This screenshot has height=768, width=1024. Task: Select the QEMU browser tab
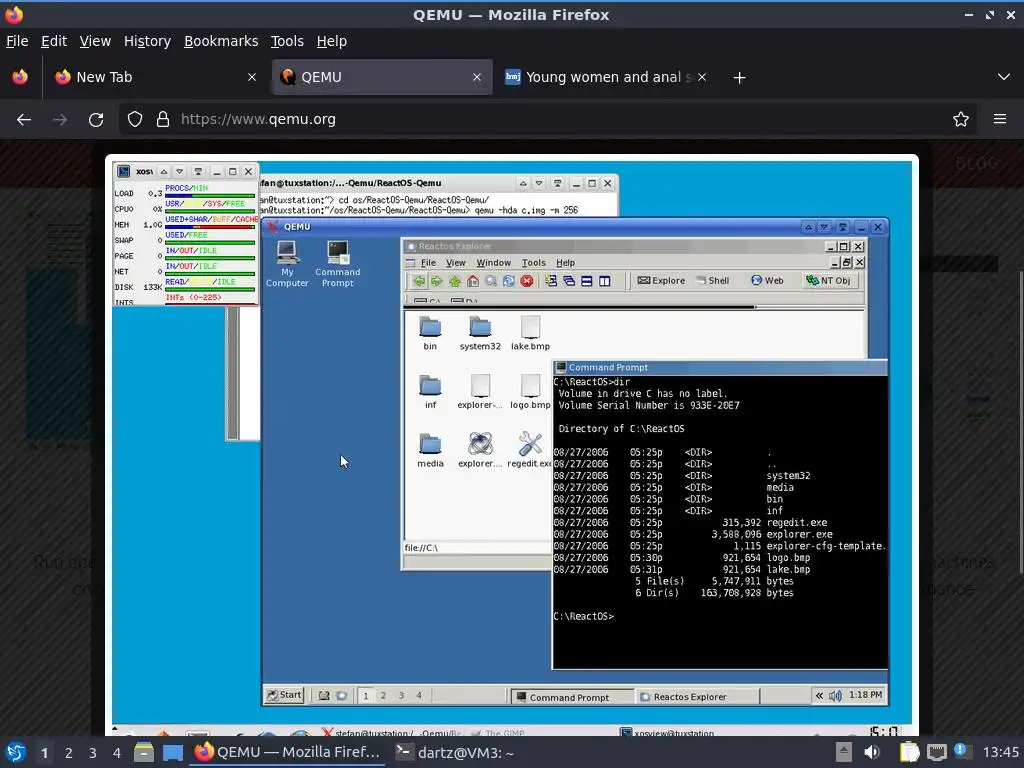pyautogui.click(x=382, y=77)
